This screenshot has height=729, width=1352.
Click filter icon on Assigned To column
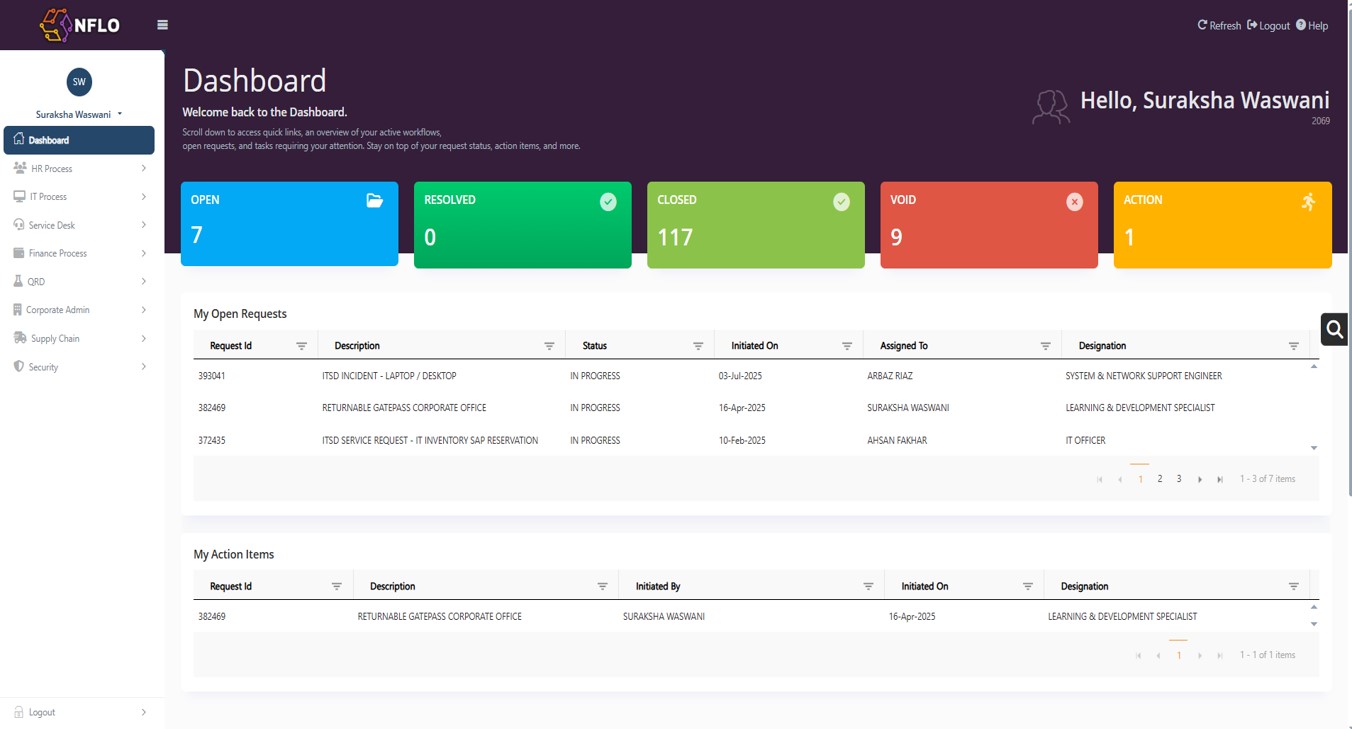pos(1045,346)
